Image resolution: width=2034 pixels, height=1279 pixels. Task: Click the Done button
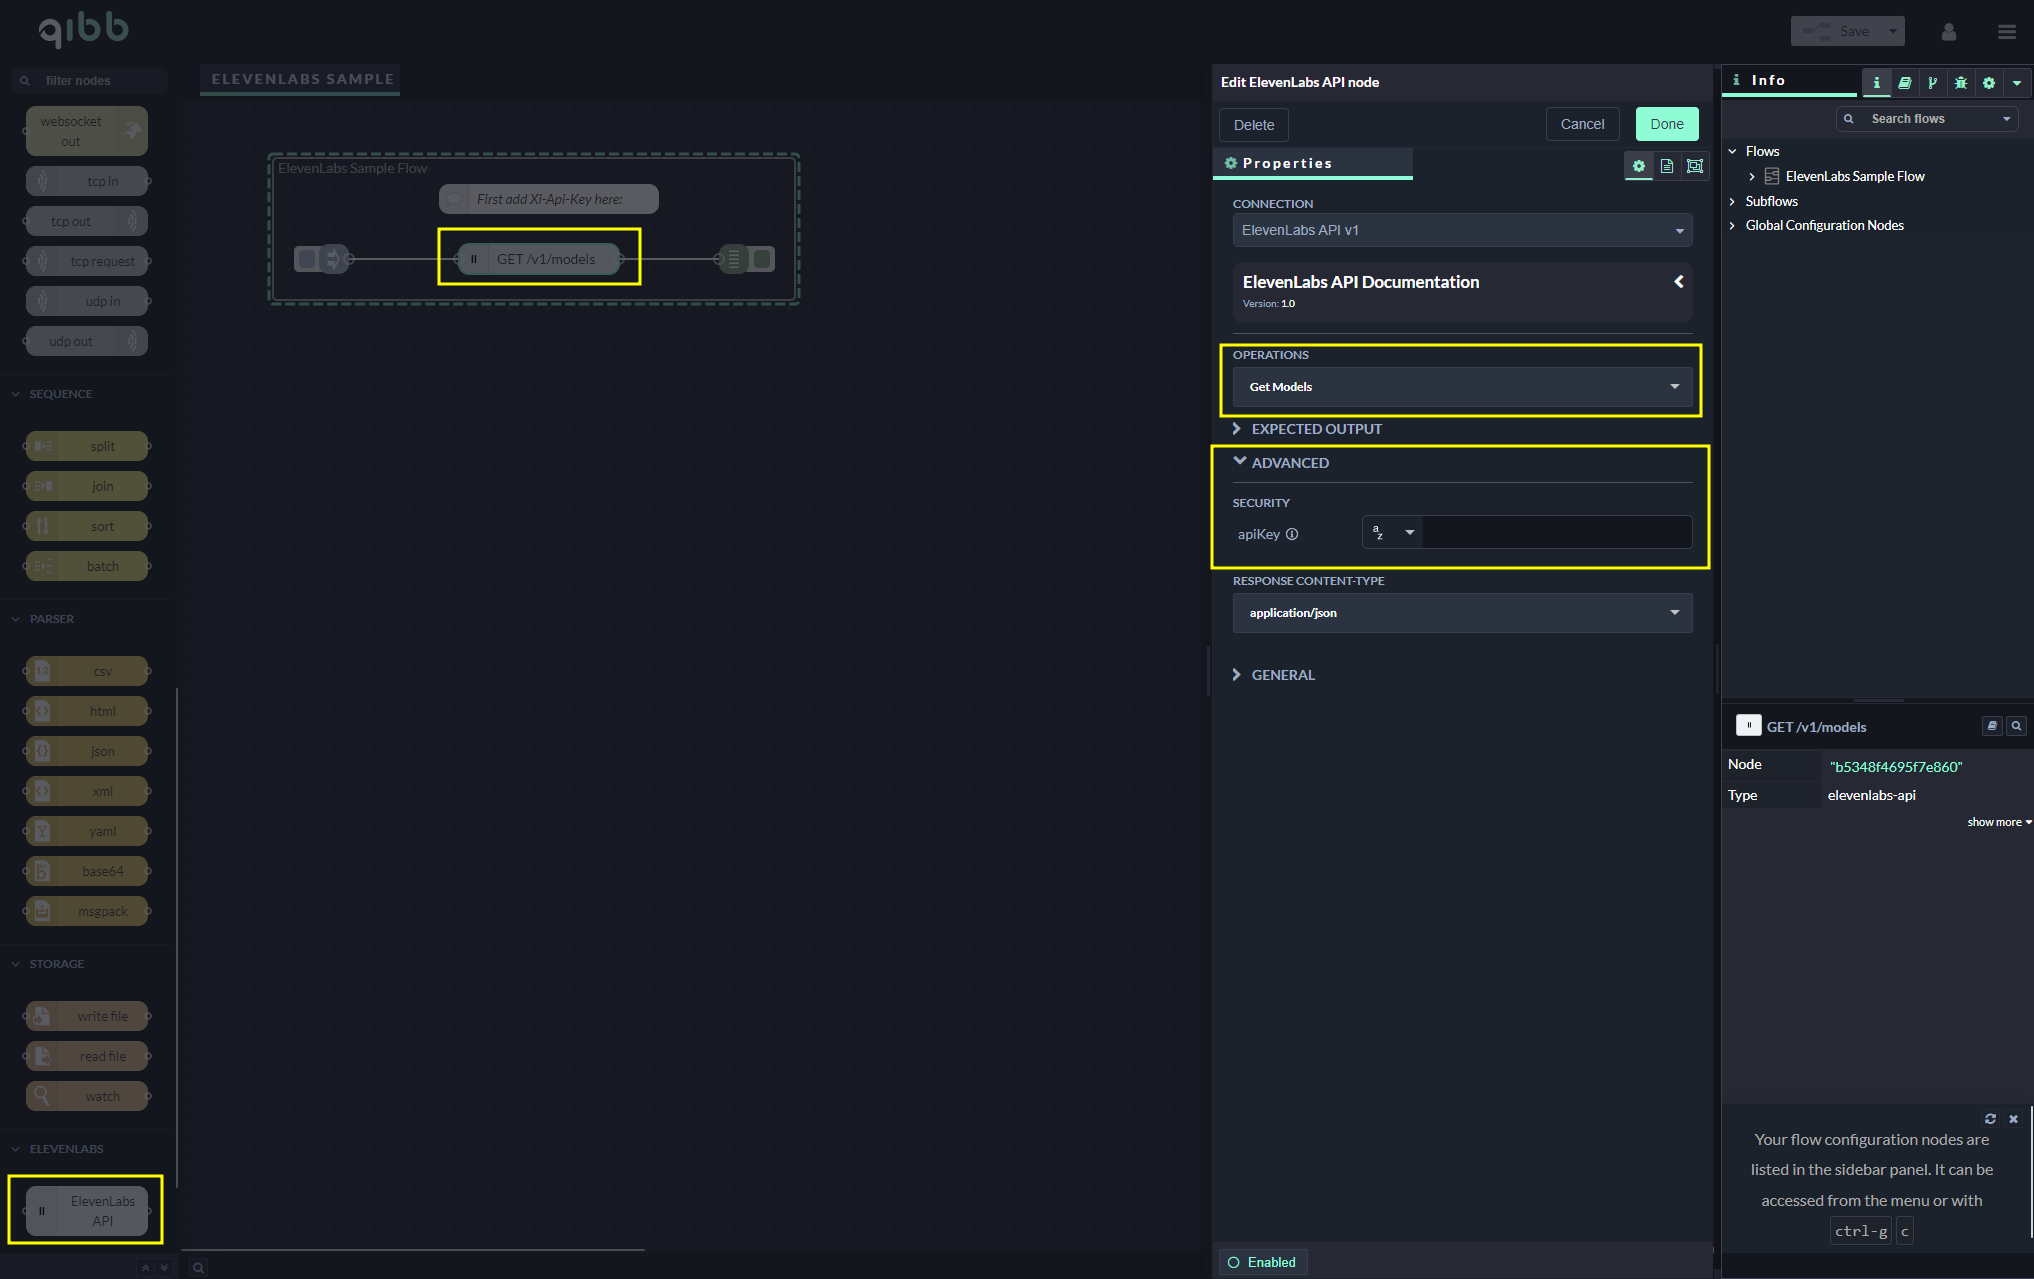click(x=1666, y=124)
